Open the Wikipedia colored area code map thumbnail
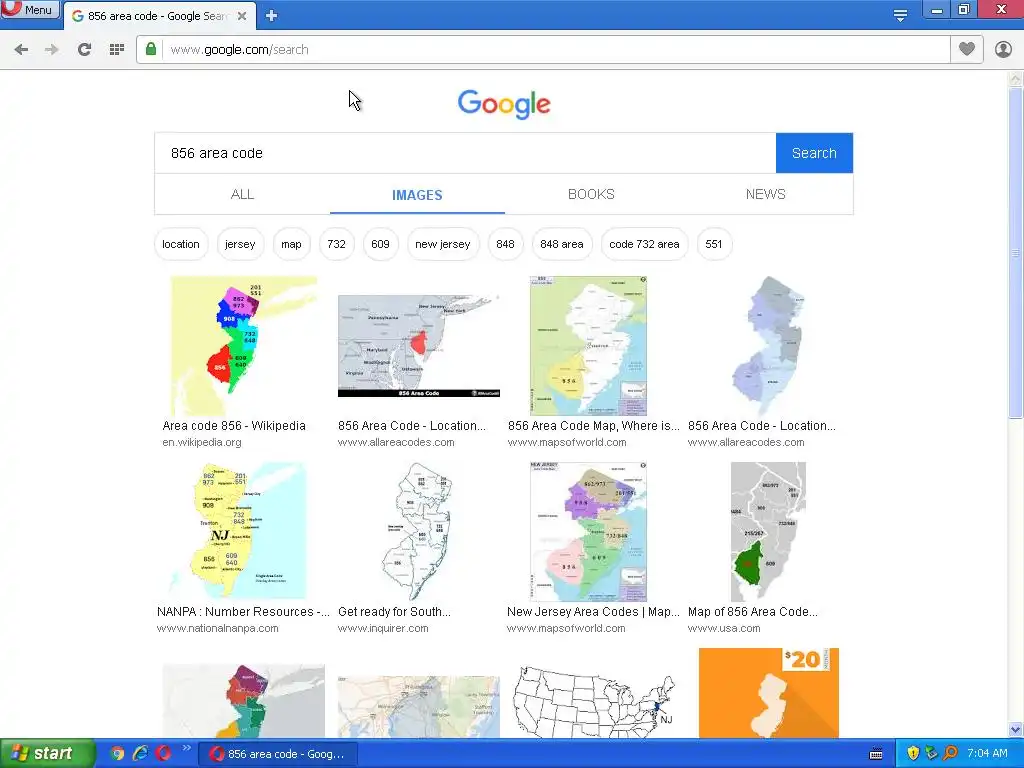1024x768 pixels. (x=244, y=345)
